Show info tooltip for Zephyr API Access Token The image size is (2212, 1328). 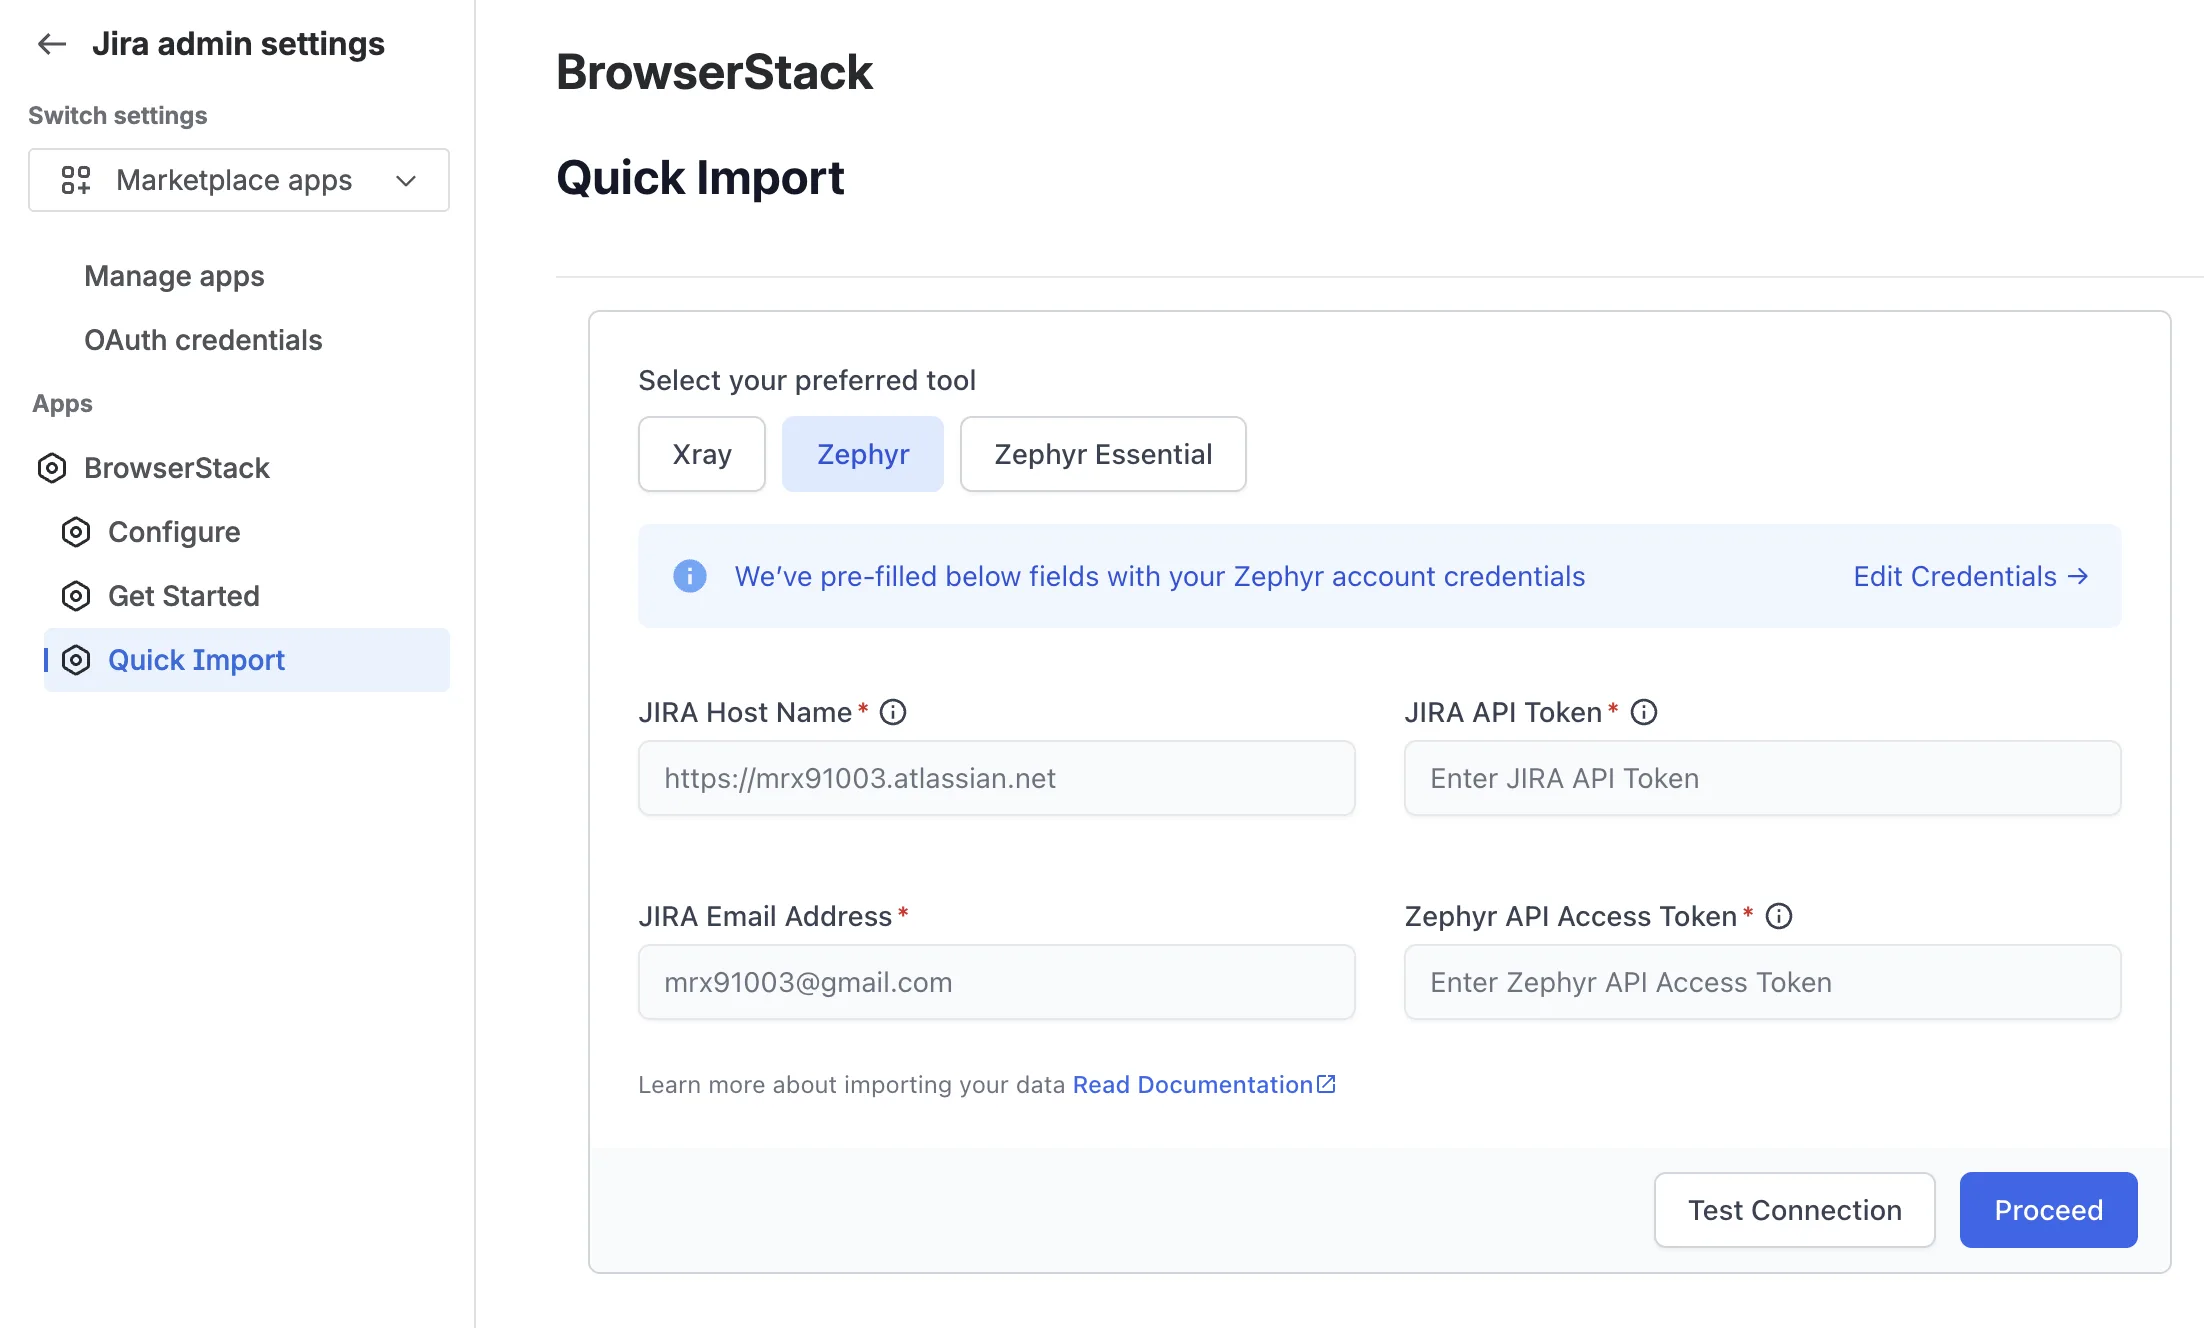click(1779, 916)
